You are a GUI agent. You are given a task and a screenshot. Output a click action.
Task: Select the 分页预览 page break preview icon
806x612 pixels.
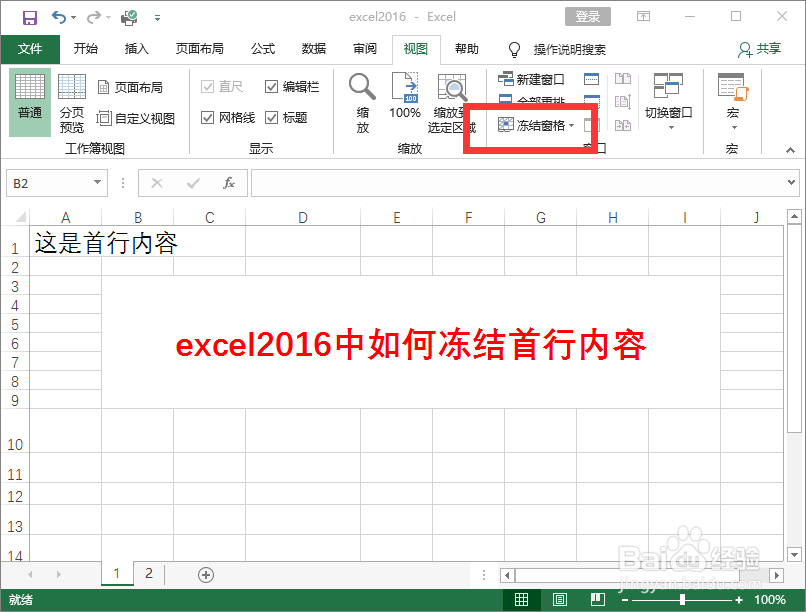[x=71, y=102]
